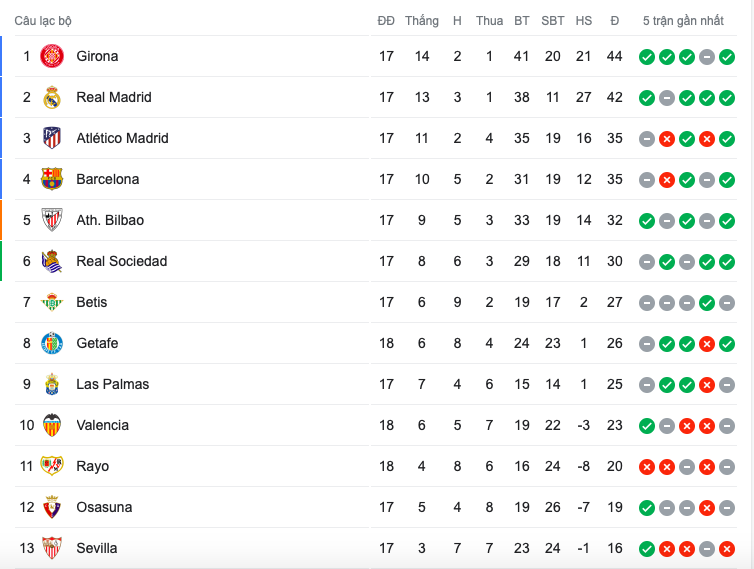Click the Câu lạc bộ column header
Screen dimensions: 754x569
point(43,21)
